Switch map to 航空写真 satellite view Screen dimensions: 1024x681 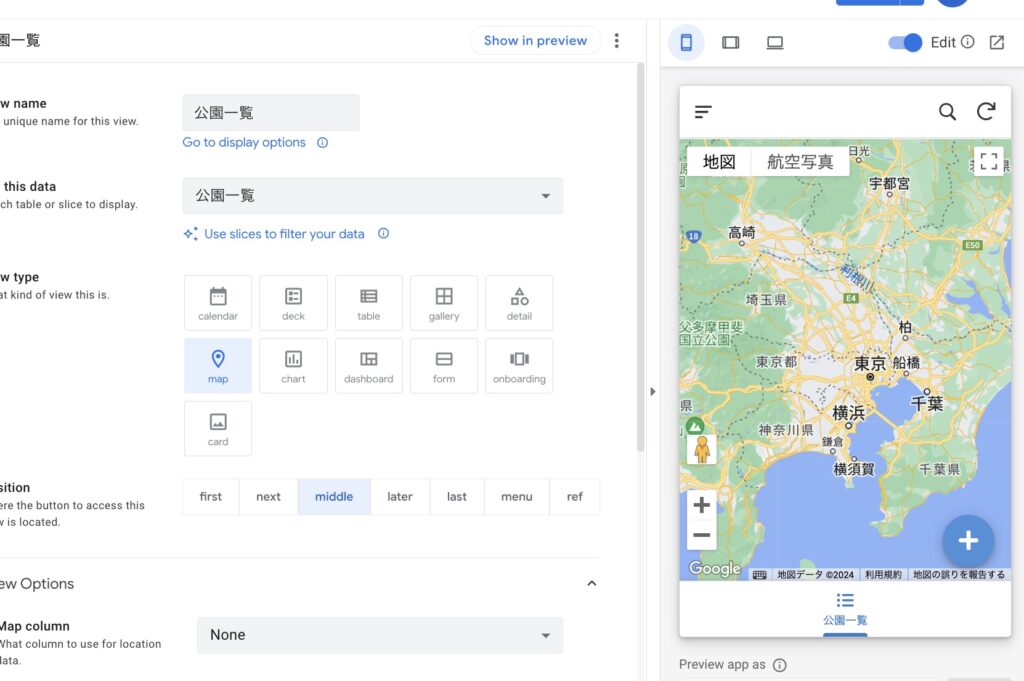tap(799, 162)
